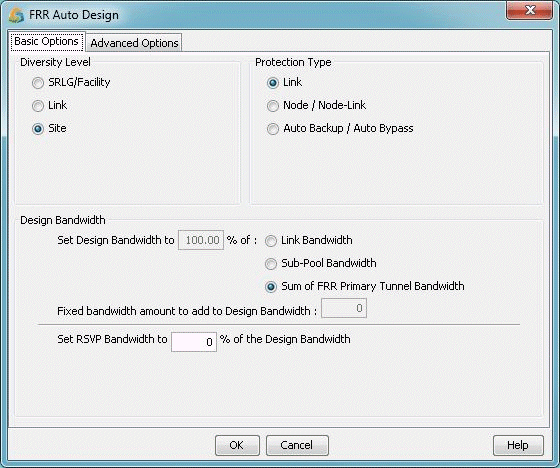Image resolution: width=560 pixels, height=468 pixels.
Task: Click the Set RSVP Bandwidth to label
Action: [112, 339]
